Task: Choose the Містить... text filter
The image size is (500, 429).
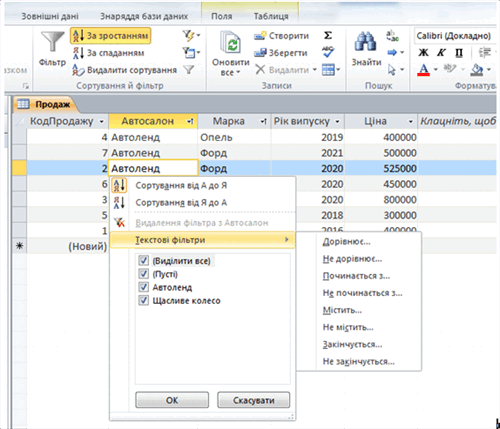Action: click(342, 310)
